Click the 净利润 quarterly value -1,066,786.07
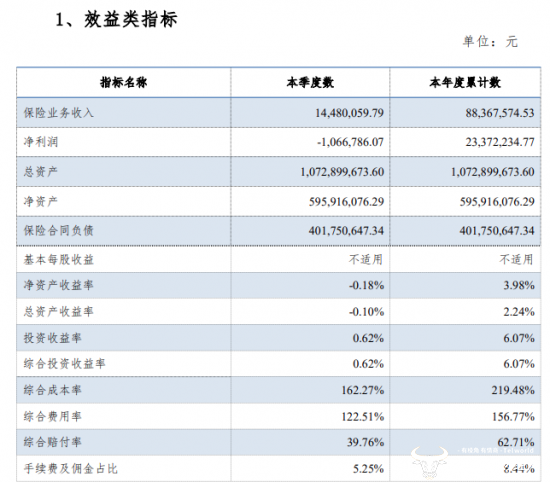Screen dimensions: 550x482 350,142
